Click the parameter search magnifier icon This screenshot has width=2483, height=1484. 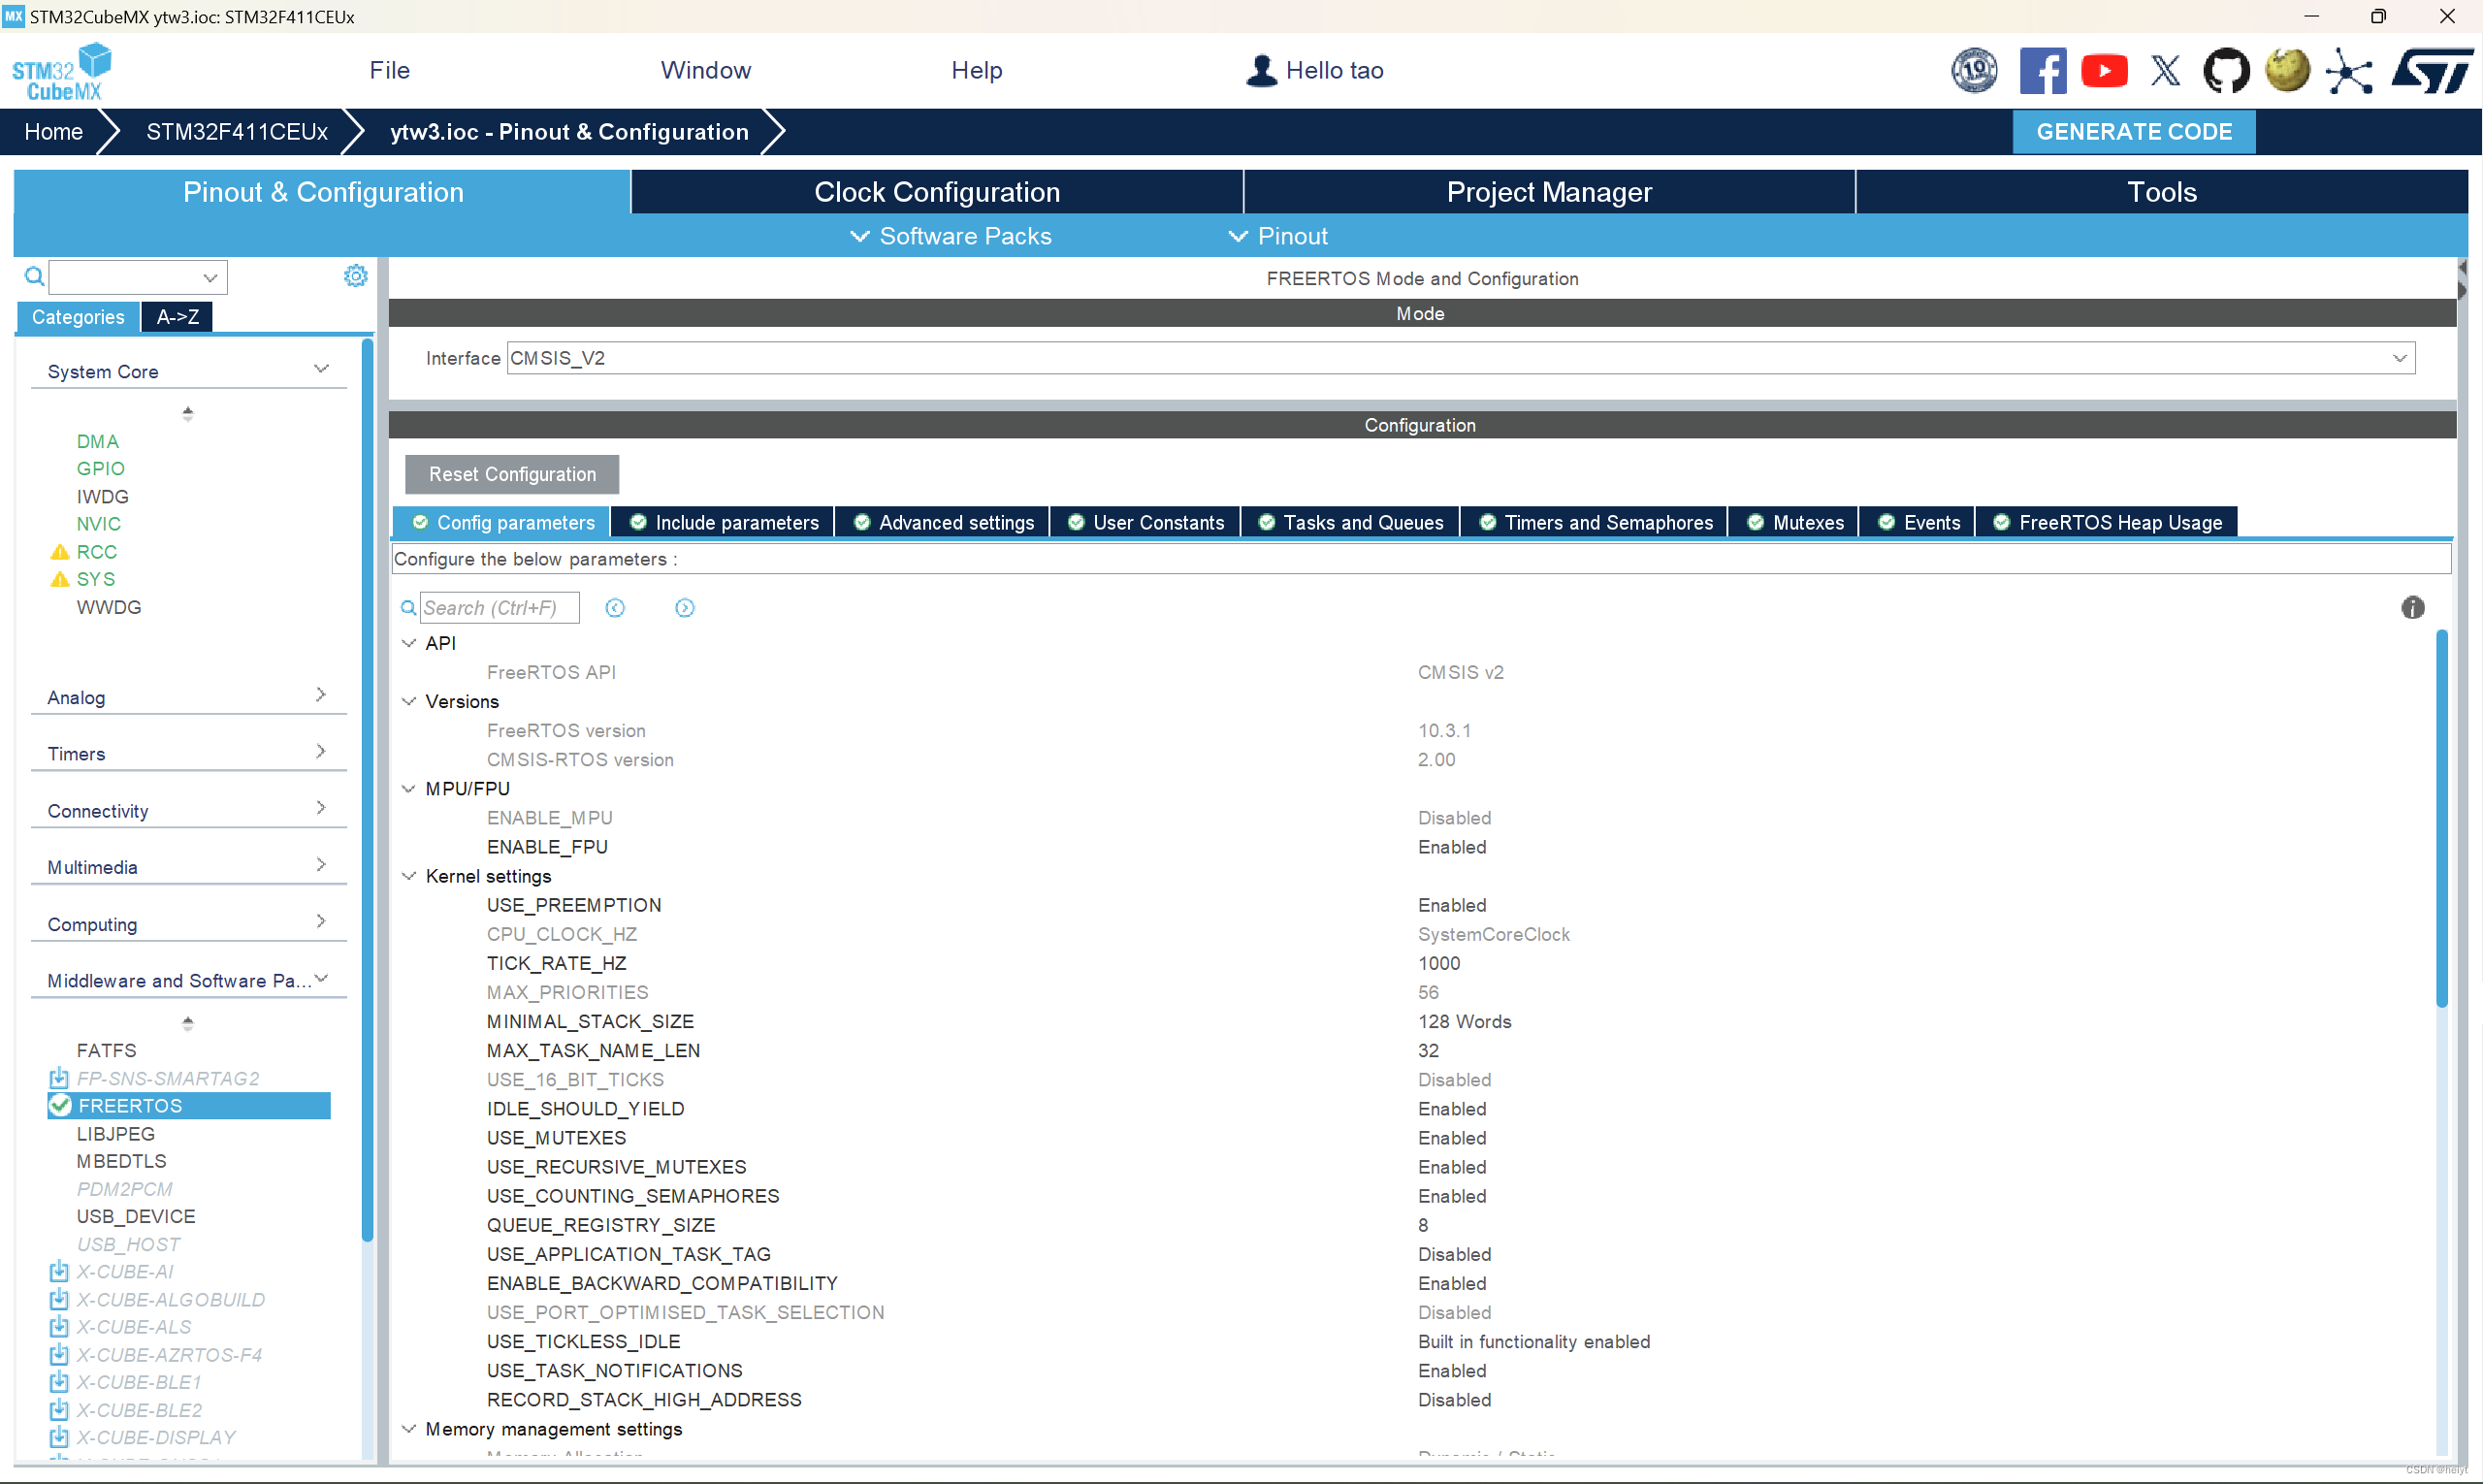[x=408, y=608]
